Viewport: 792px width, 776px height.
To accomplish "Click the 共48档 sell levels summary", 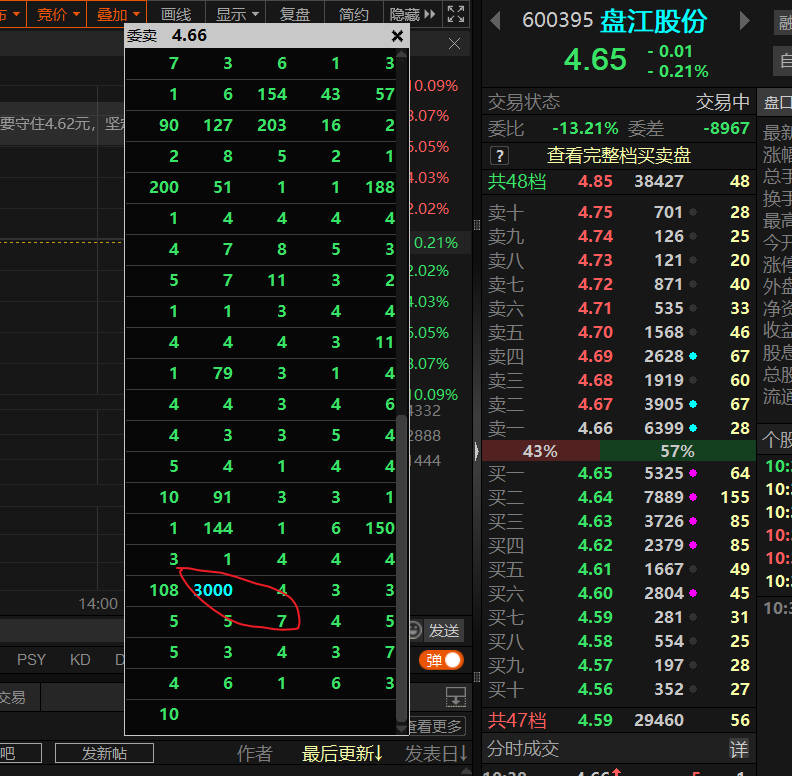I will 619,181.
